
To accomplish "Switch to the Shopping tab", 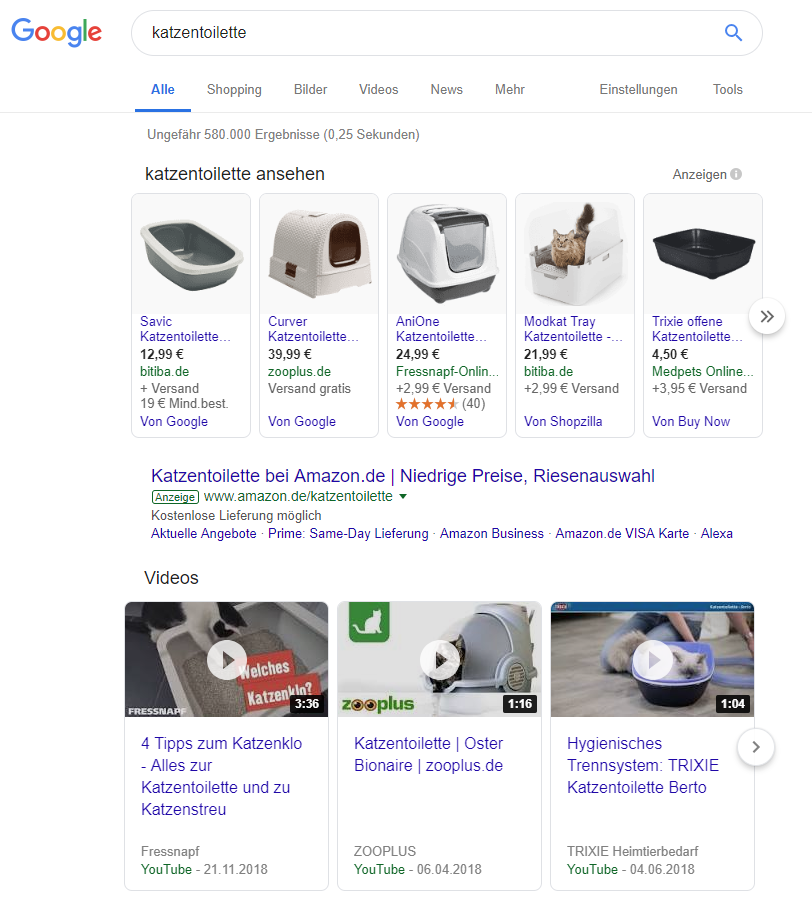I will point(234,89).
